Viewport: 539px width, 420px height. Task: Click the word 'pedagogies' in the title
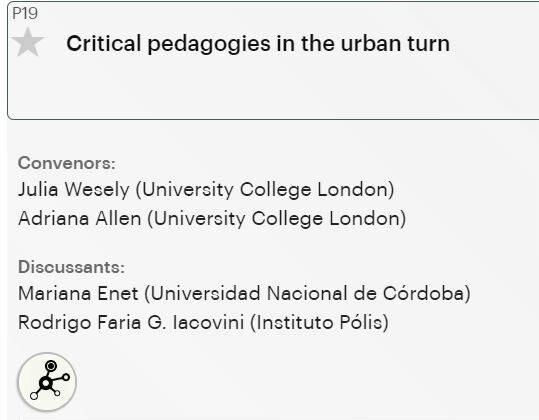pos(209,45)
